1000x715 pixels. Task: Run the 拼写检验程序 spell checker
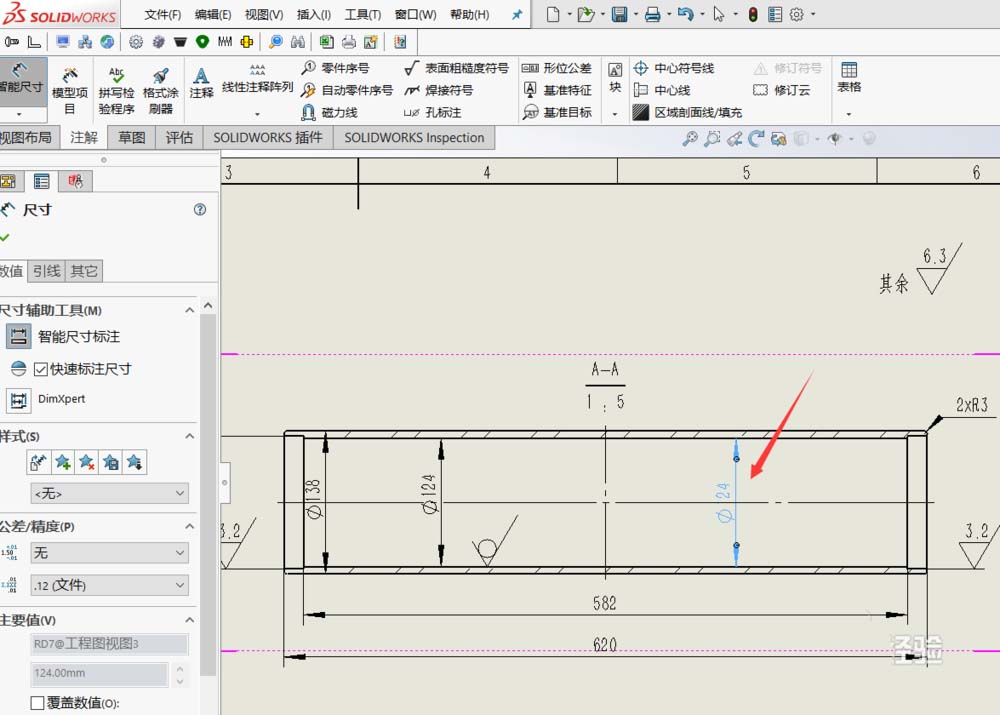point(116,90)
